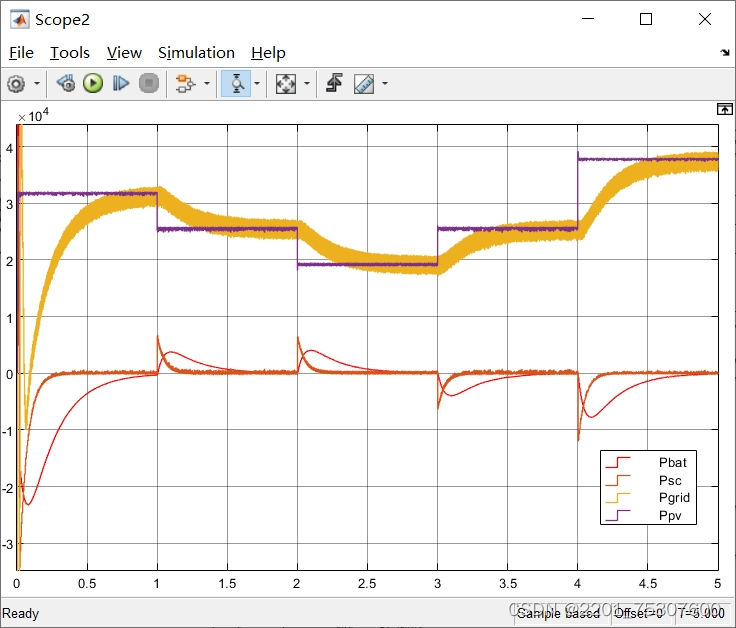The width and height of the screenshot is (736, 628).
Task: Click the MATLAB logo icon in title bar
Action: tap(20, 19)
